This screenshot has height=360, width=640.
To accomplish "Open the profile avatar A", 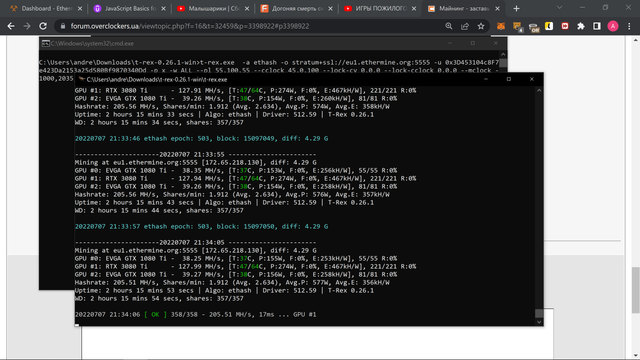I will pyautogui.click(x=613, y=26).
